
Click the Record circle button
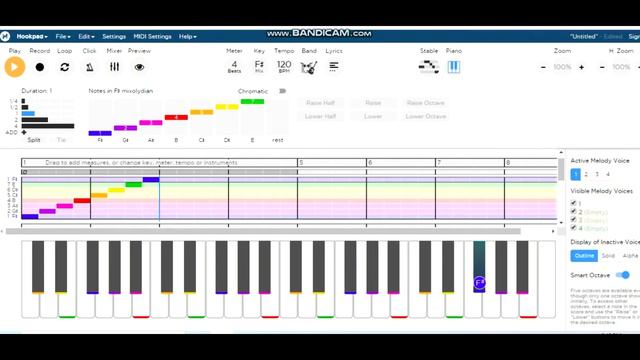(x=40, y=67)
